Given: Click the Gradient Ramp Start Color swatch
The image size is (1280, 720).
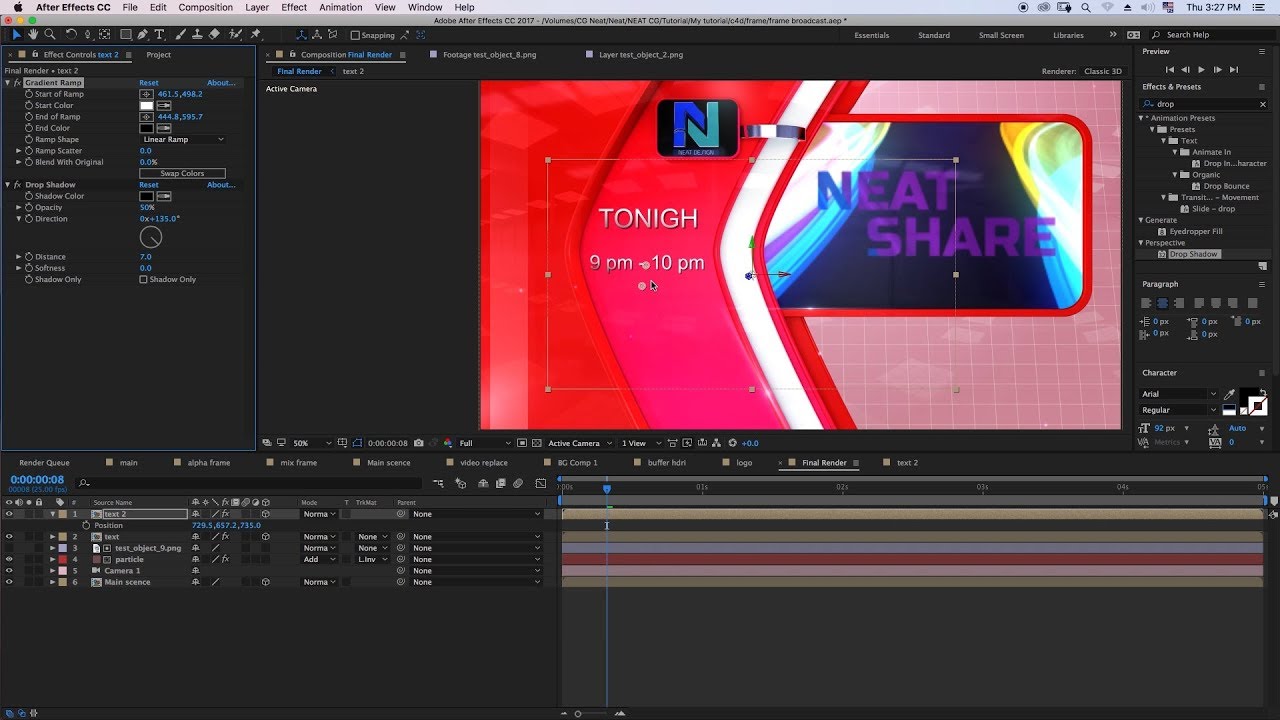Looking at the screenshot, I should [146, 106].
